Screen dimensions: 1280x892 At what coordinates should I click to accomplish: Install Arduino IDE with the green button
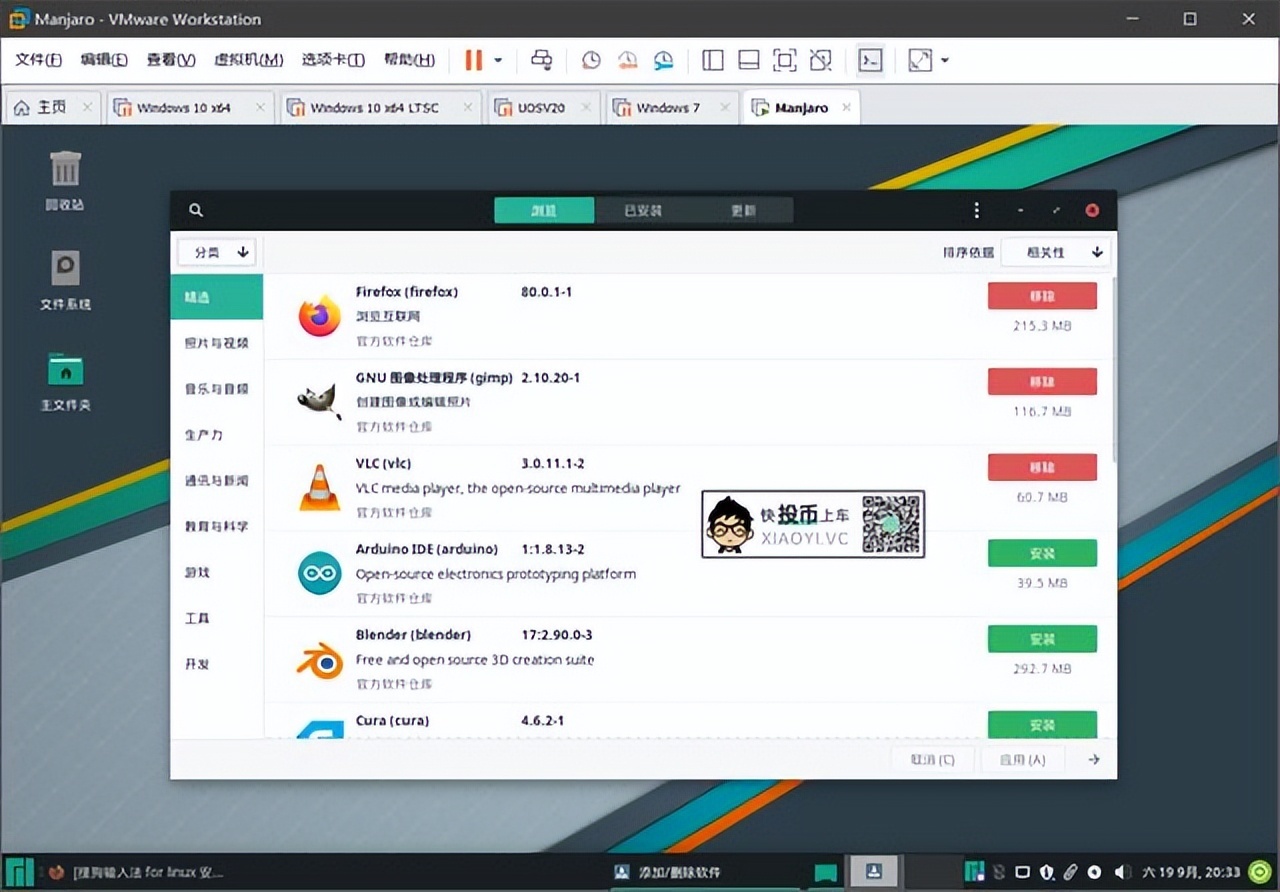(x=1042, y=553)
